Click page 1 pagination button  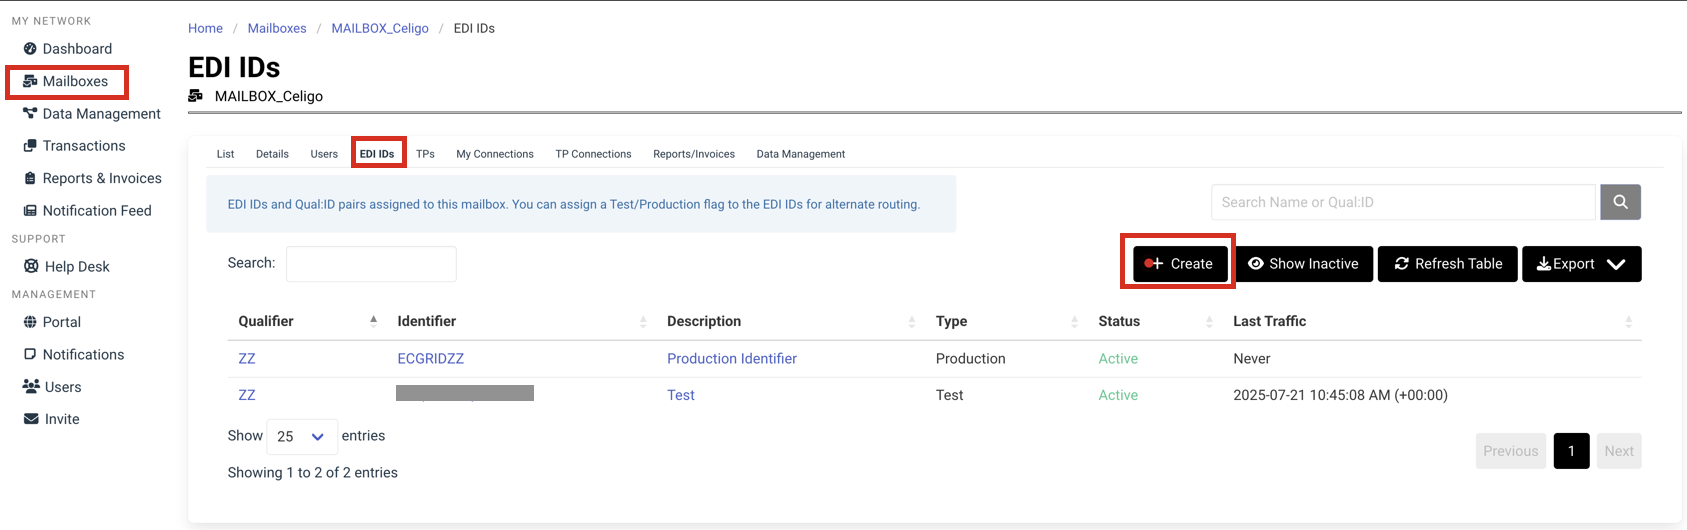tap(1571, 451)
